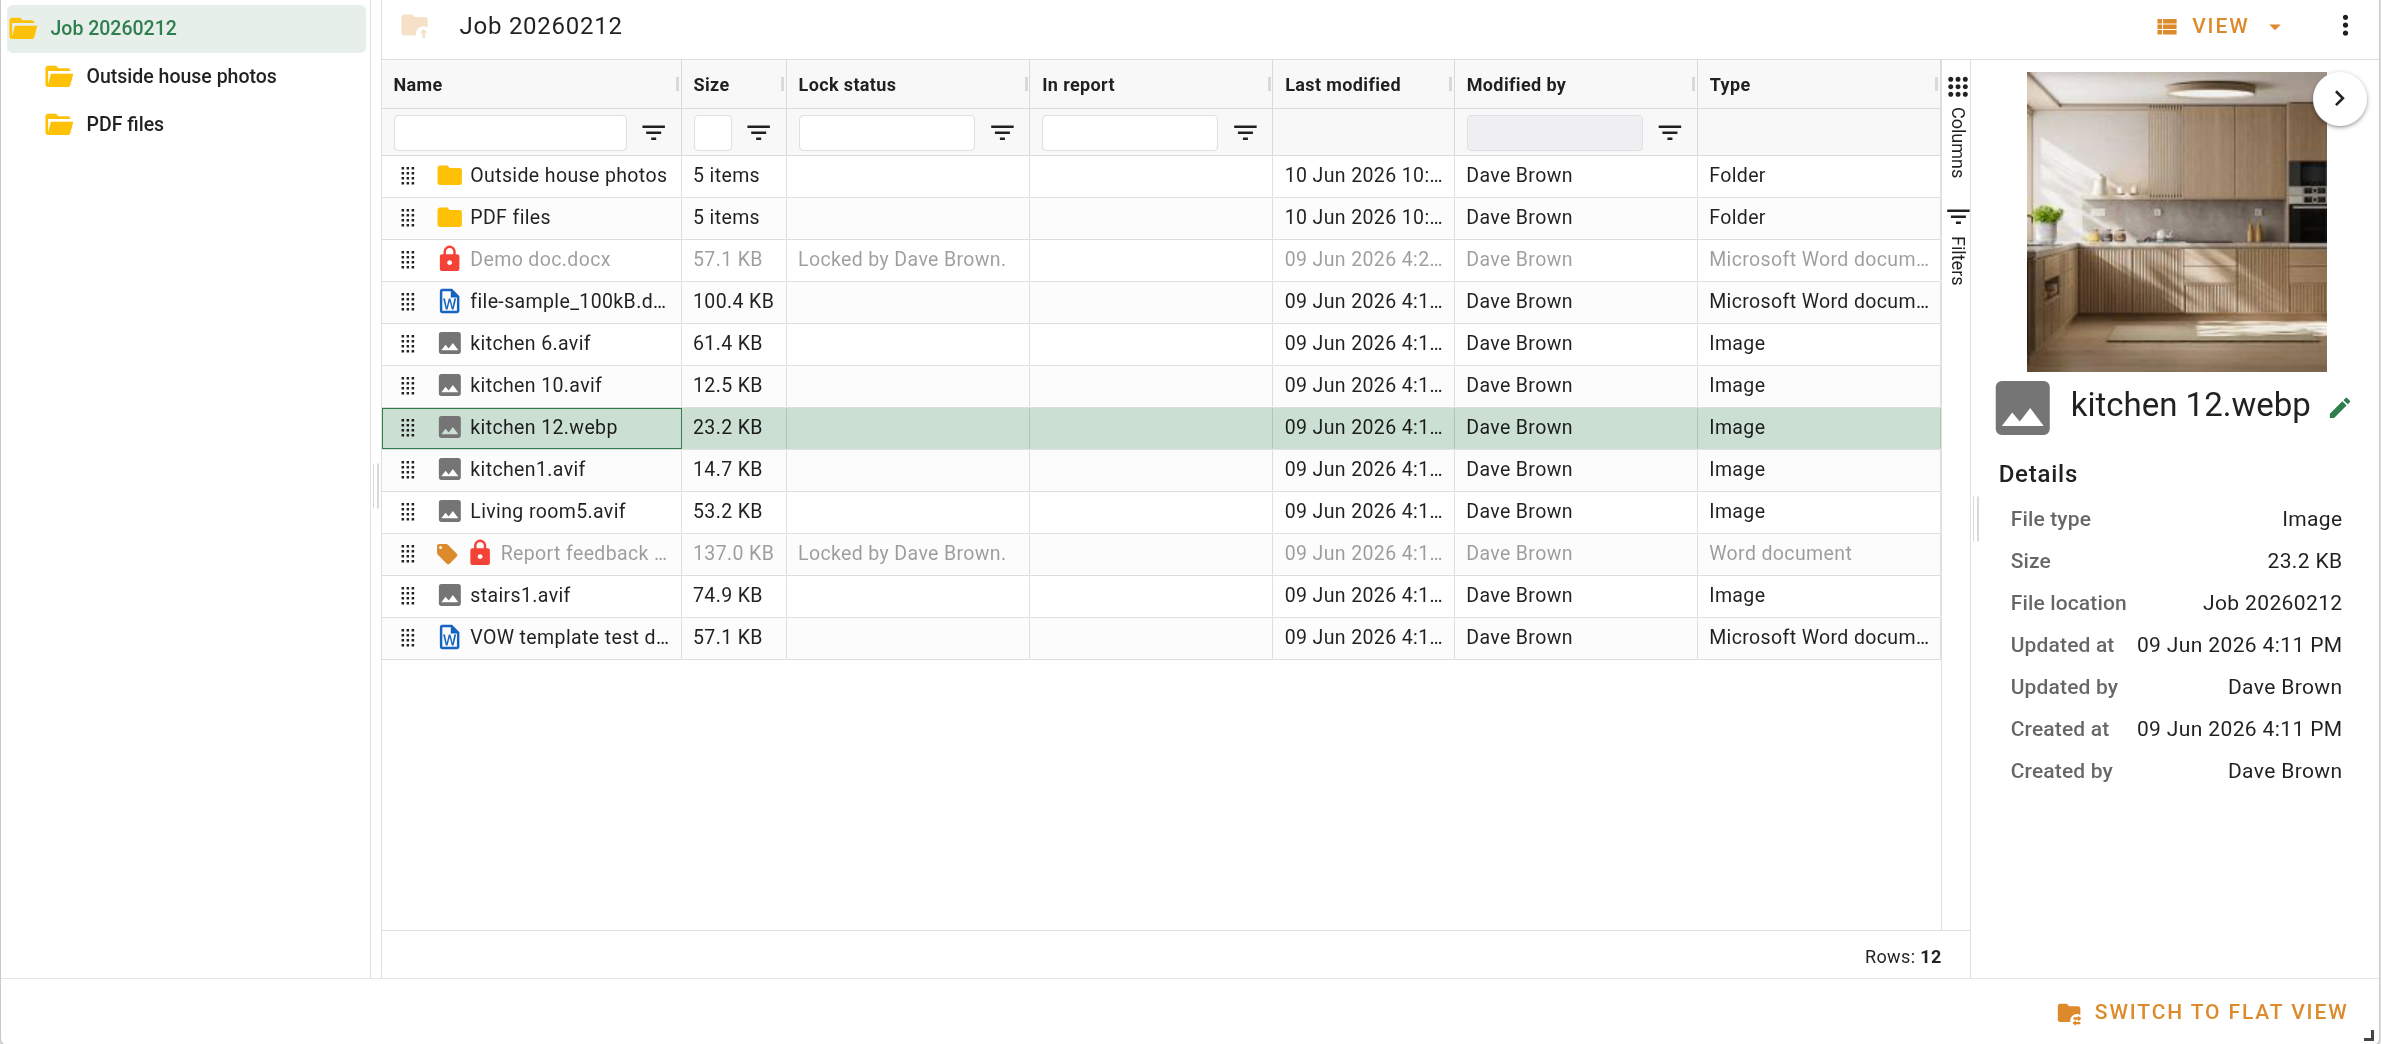Open the Size column filter menu
Screen dimensions: 2381x1044
(758, 132)
